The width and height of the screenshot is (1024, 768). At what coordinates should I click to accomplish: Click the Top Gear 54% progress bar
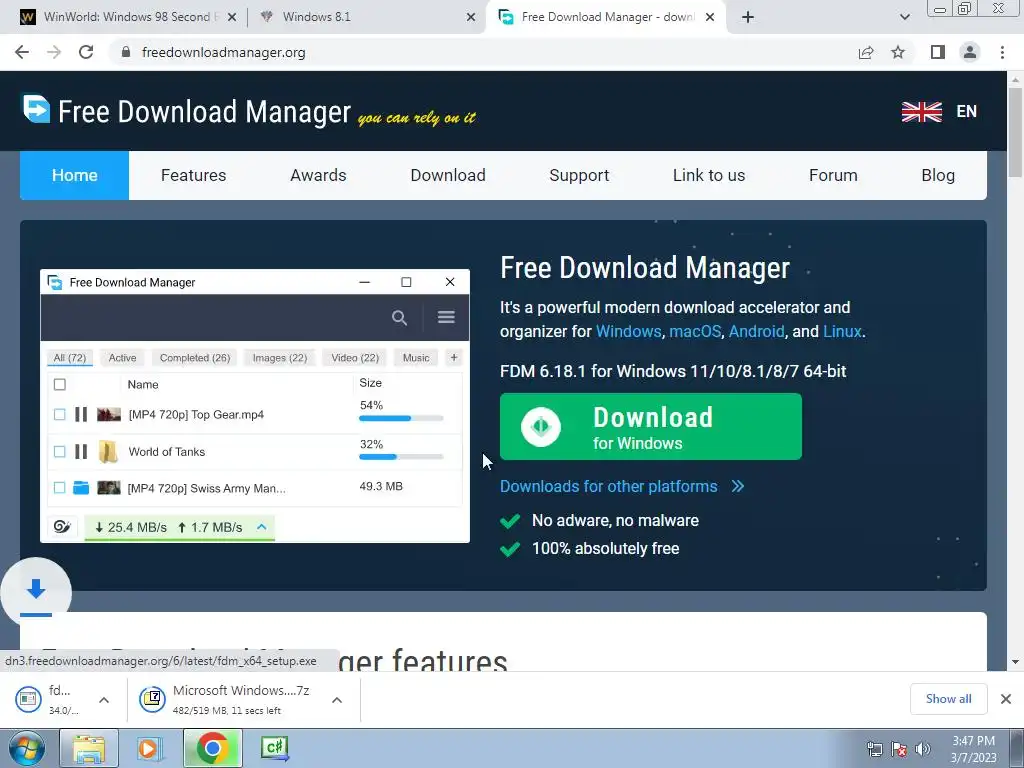click(401, 418)
